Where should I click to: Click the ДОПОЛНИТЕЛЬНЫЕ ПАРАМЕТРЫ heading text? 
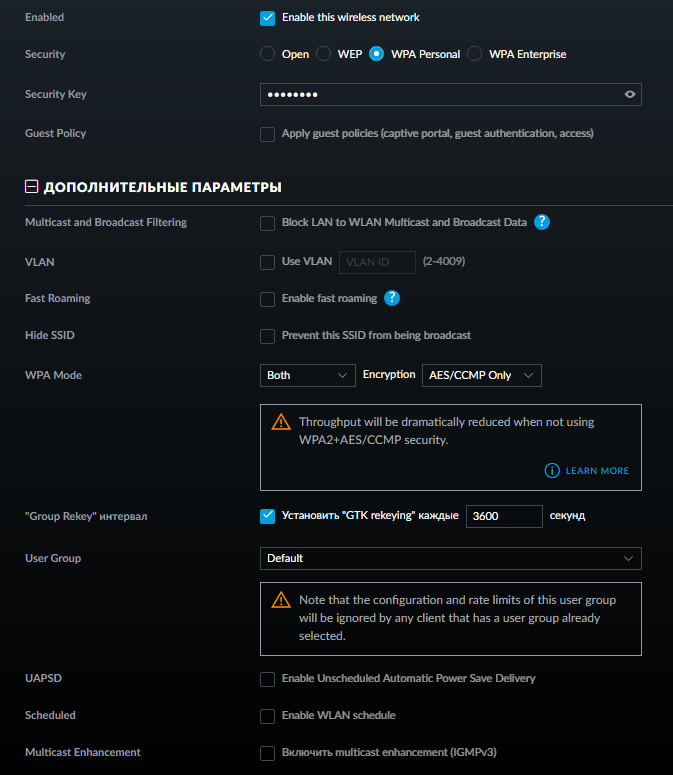[x=163, y=187]
